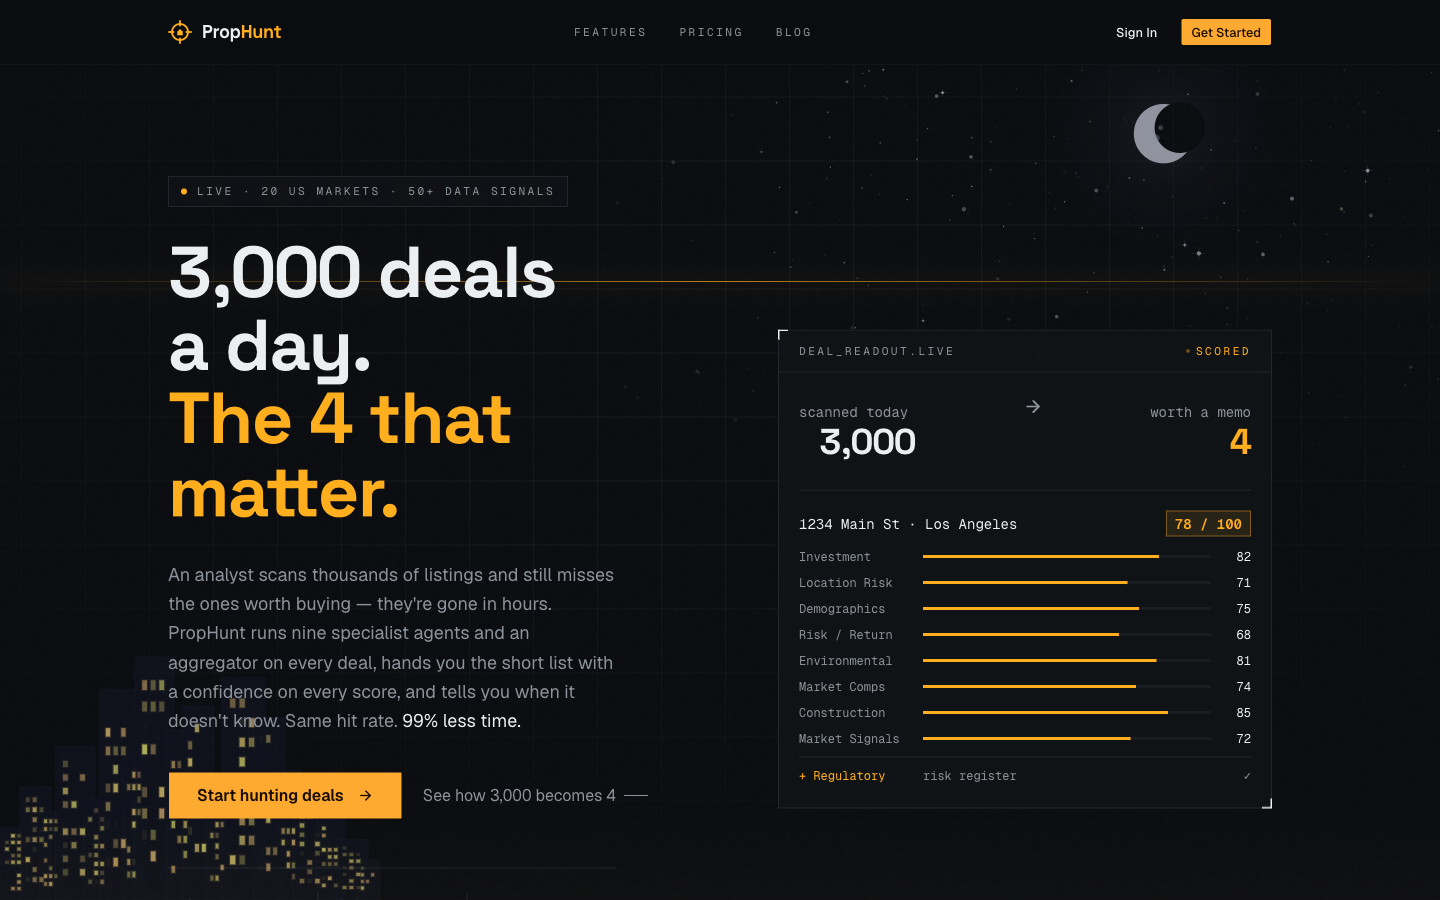Go to the Blog nav link
Image resolution: width=1440 pixels, height=900 pixels.
pyautogui.click(x=794, y=32)
